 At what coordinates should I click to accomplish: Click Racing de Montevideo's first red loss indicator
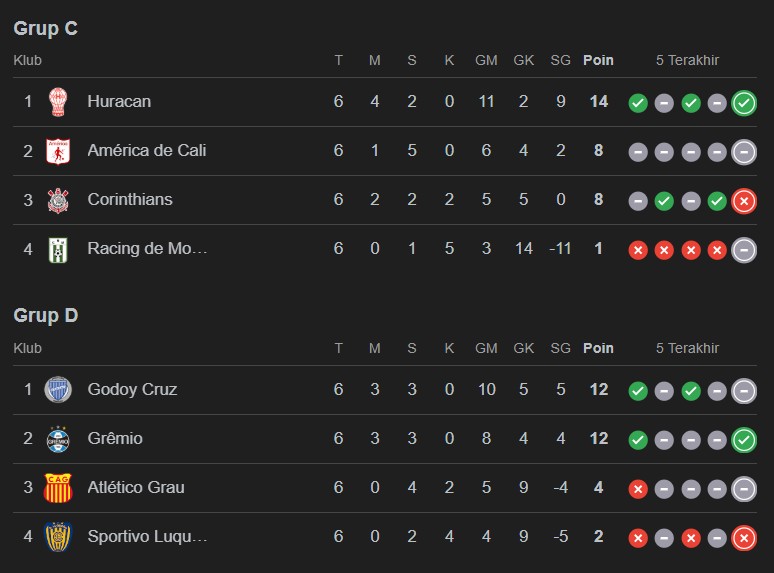638,250
